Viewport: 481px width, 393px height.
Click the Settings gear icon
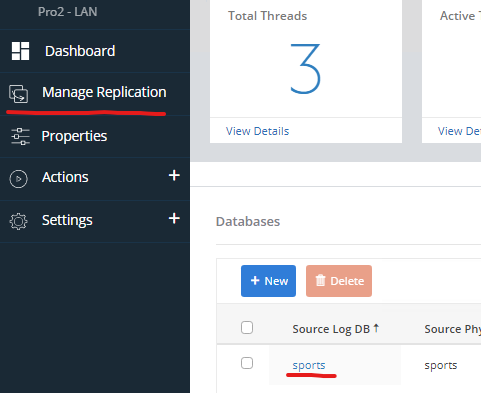point(18,221)
